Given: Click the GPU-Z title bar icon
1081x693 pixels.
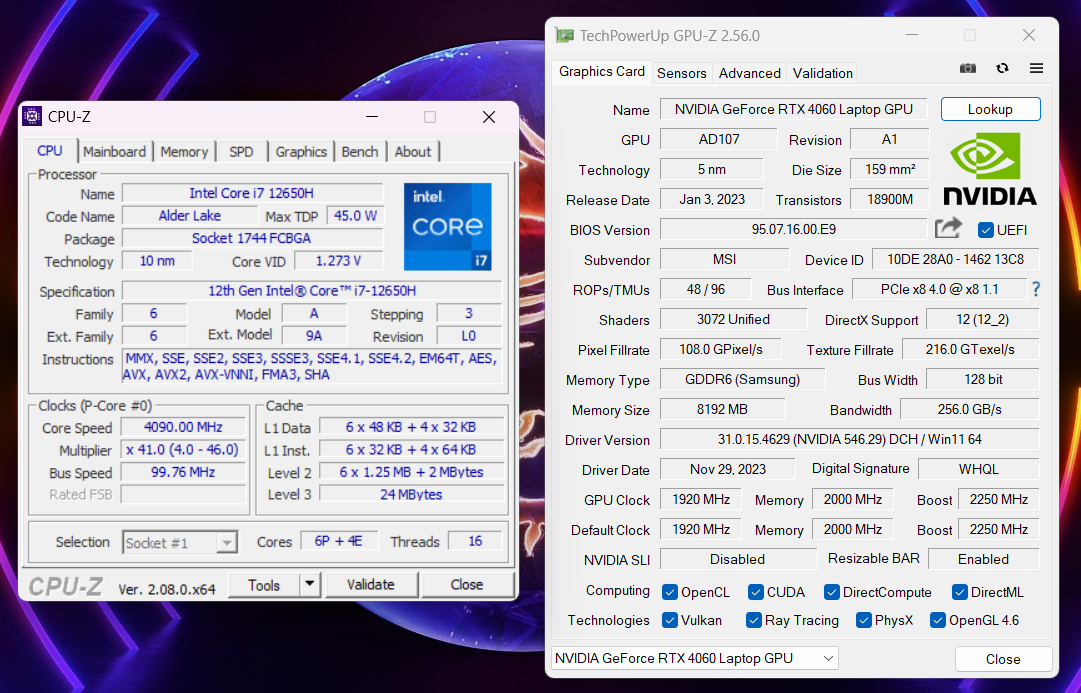Looking at the screenshot, I should pos(565,35).
